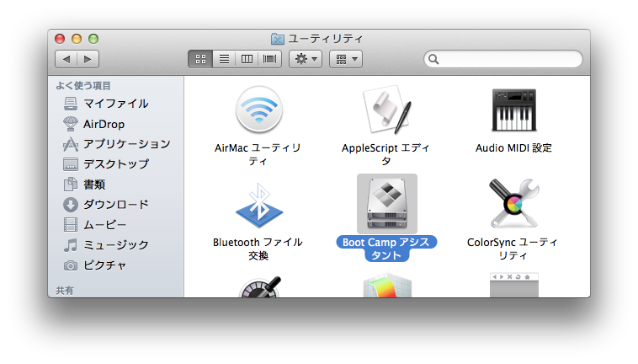Screen dimensions: 638x364
Task: Select 書類 label in sidebar
Action: pos(94,185)
